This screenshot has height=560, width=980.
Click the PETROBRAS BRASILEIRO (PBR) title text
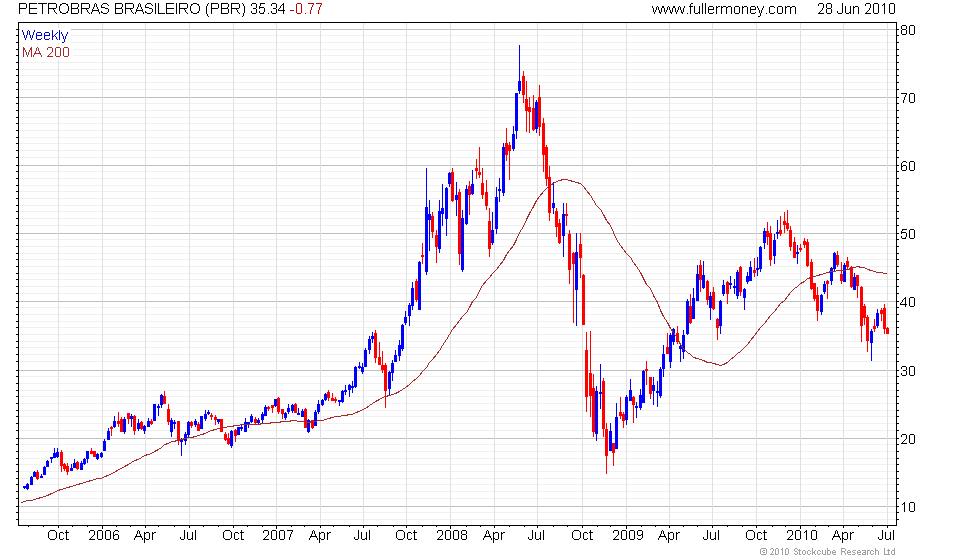point(132,9)
